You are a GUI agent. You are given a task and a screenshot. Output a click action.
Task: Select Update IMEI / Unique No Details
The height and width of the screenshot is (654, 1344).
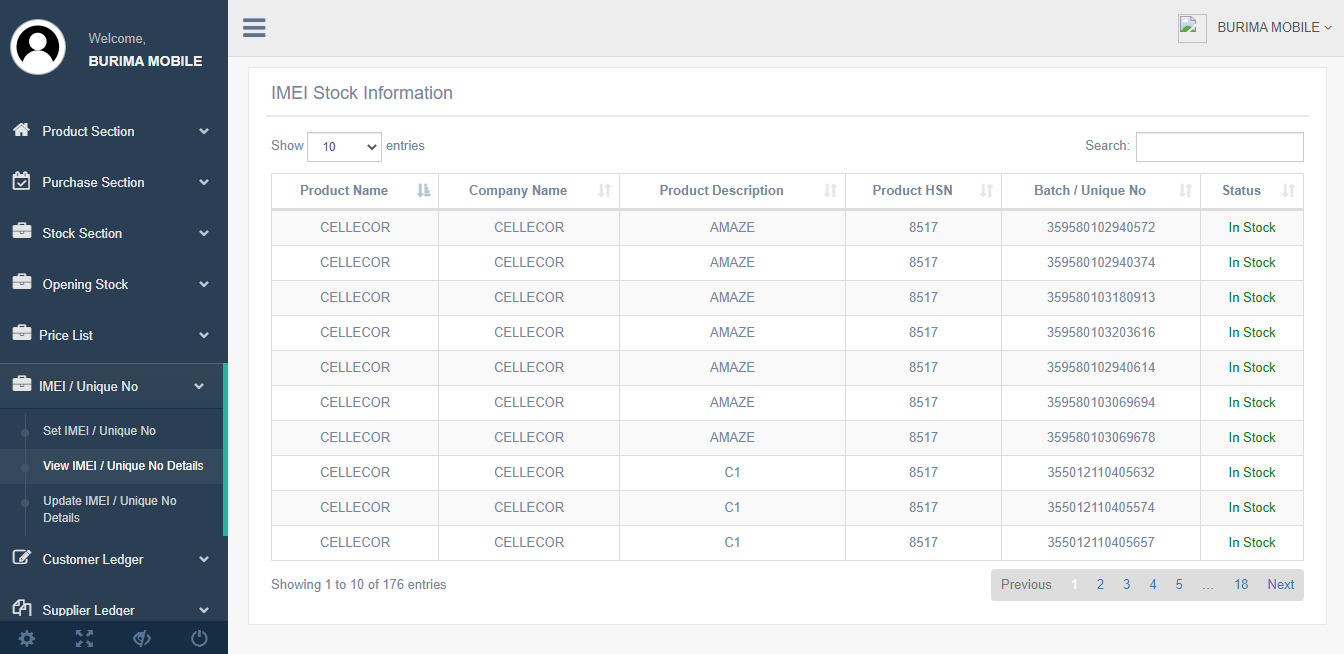[x=110, y=509]
